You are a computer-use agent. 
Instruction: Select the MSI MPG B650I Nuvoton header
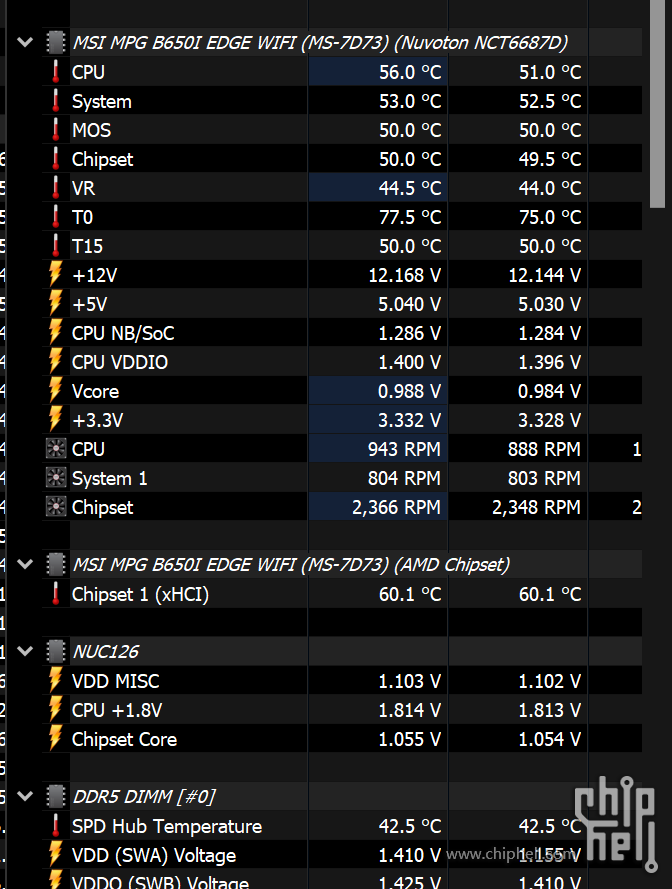[x=320, y=43]
